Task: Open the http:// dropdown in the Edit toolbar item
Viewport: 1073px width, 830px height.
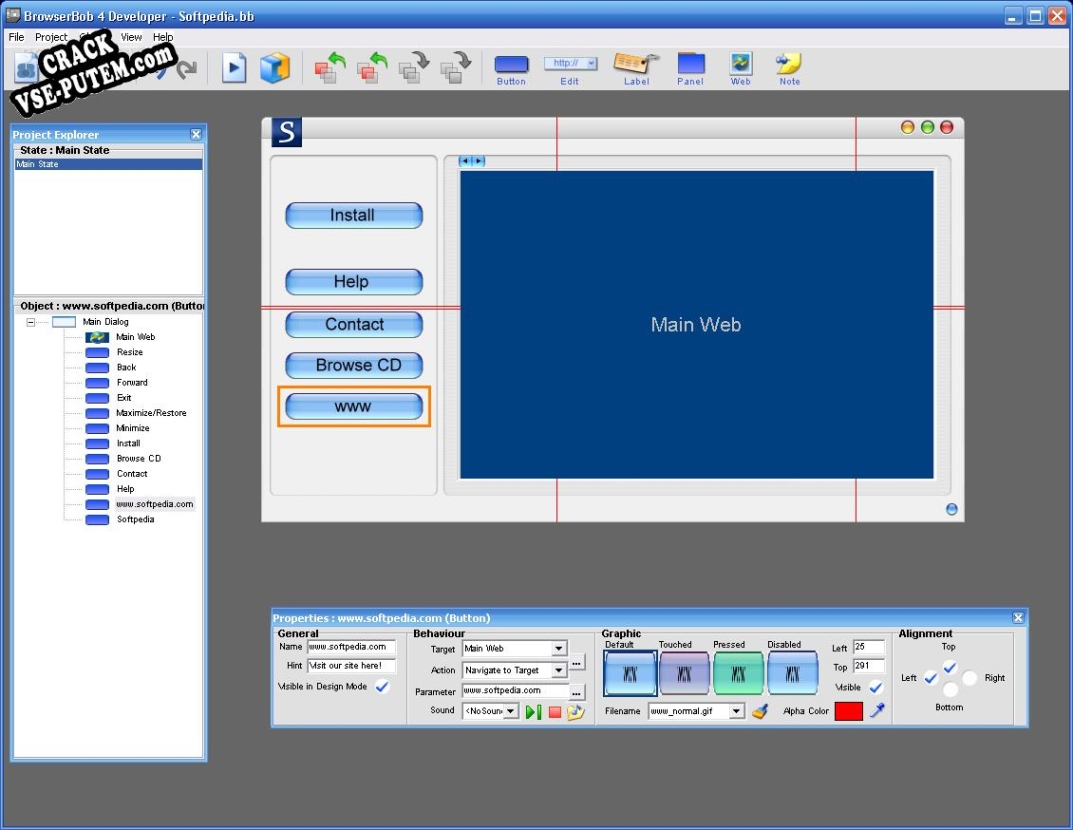Action: (591, 63)
